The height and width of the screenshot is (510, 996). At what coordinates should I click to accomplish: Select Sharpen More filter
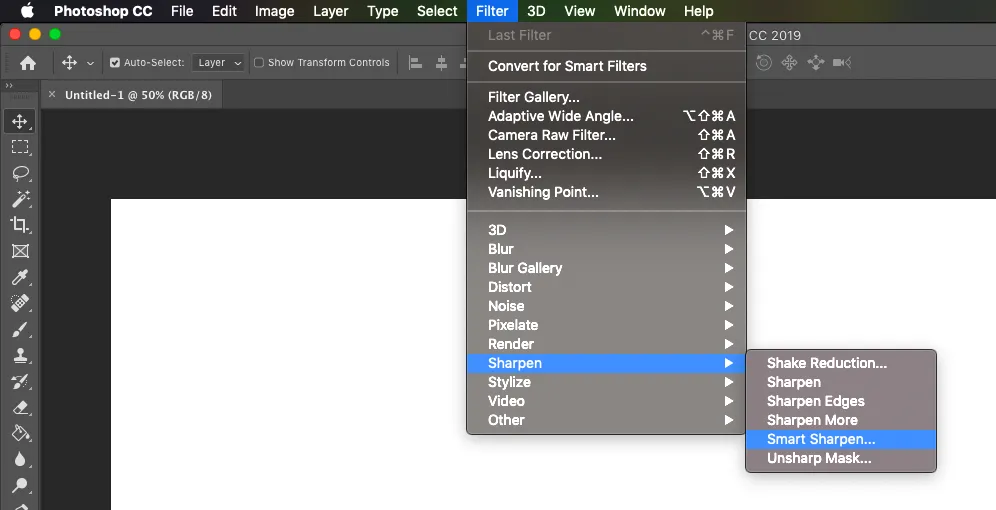pyautogui.click(x=841, y=420)
